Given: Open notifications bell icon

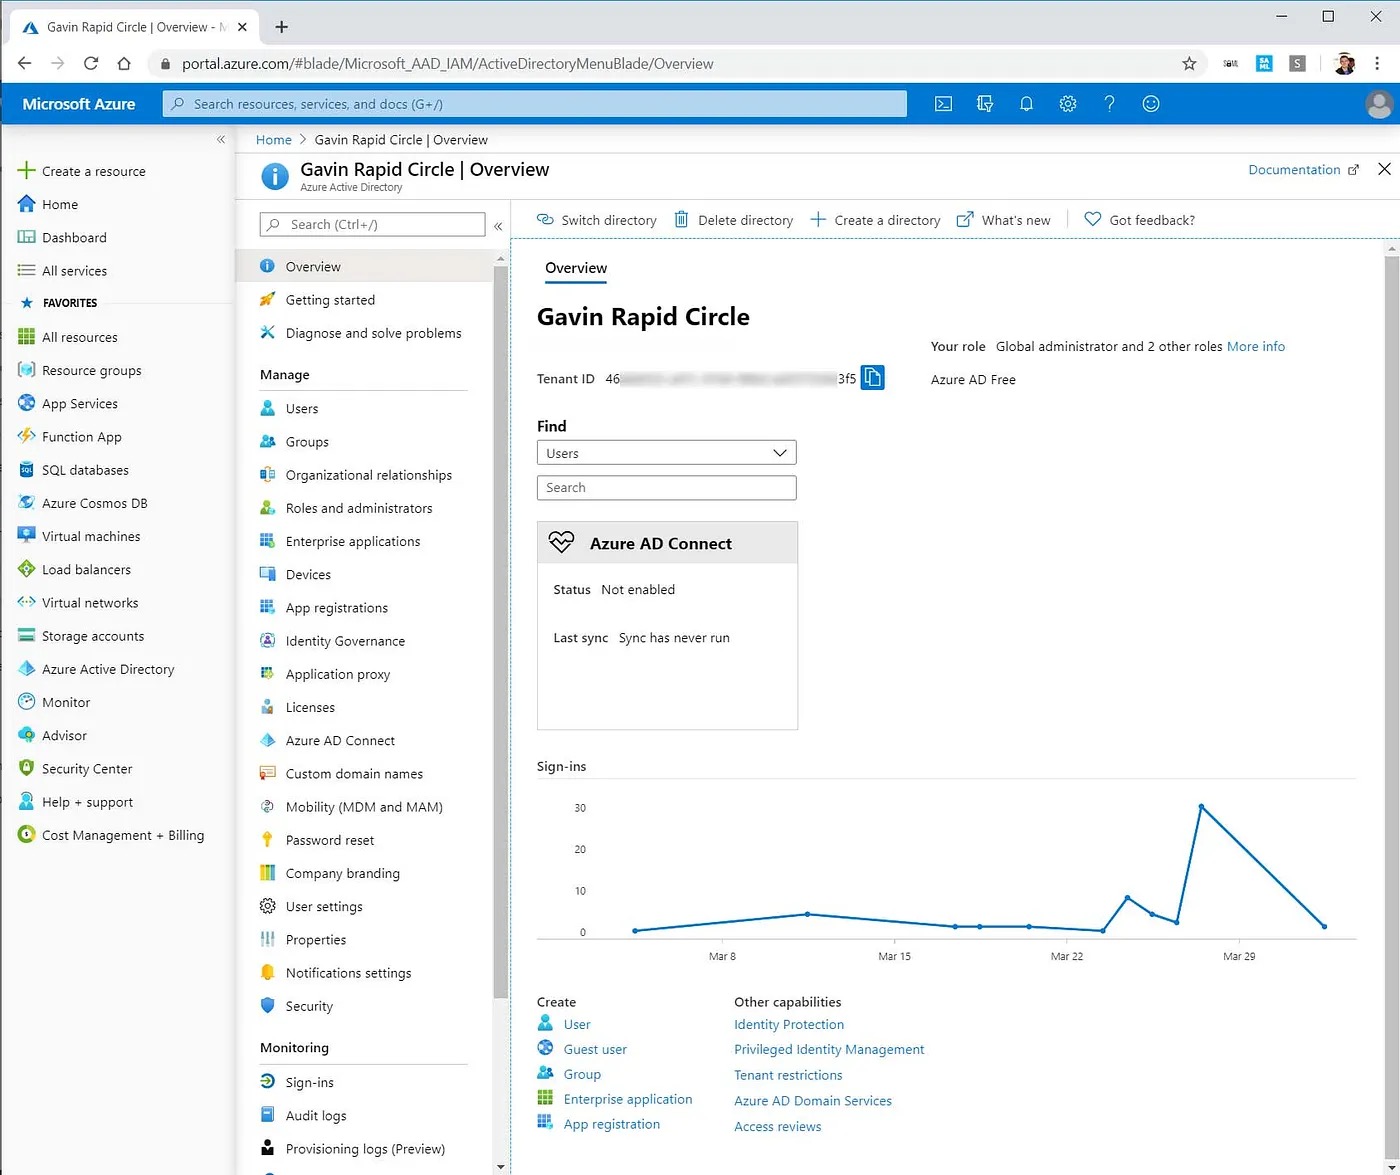Looking at the screenshot, I should (1026, 104).
